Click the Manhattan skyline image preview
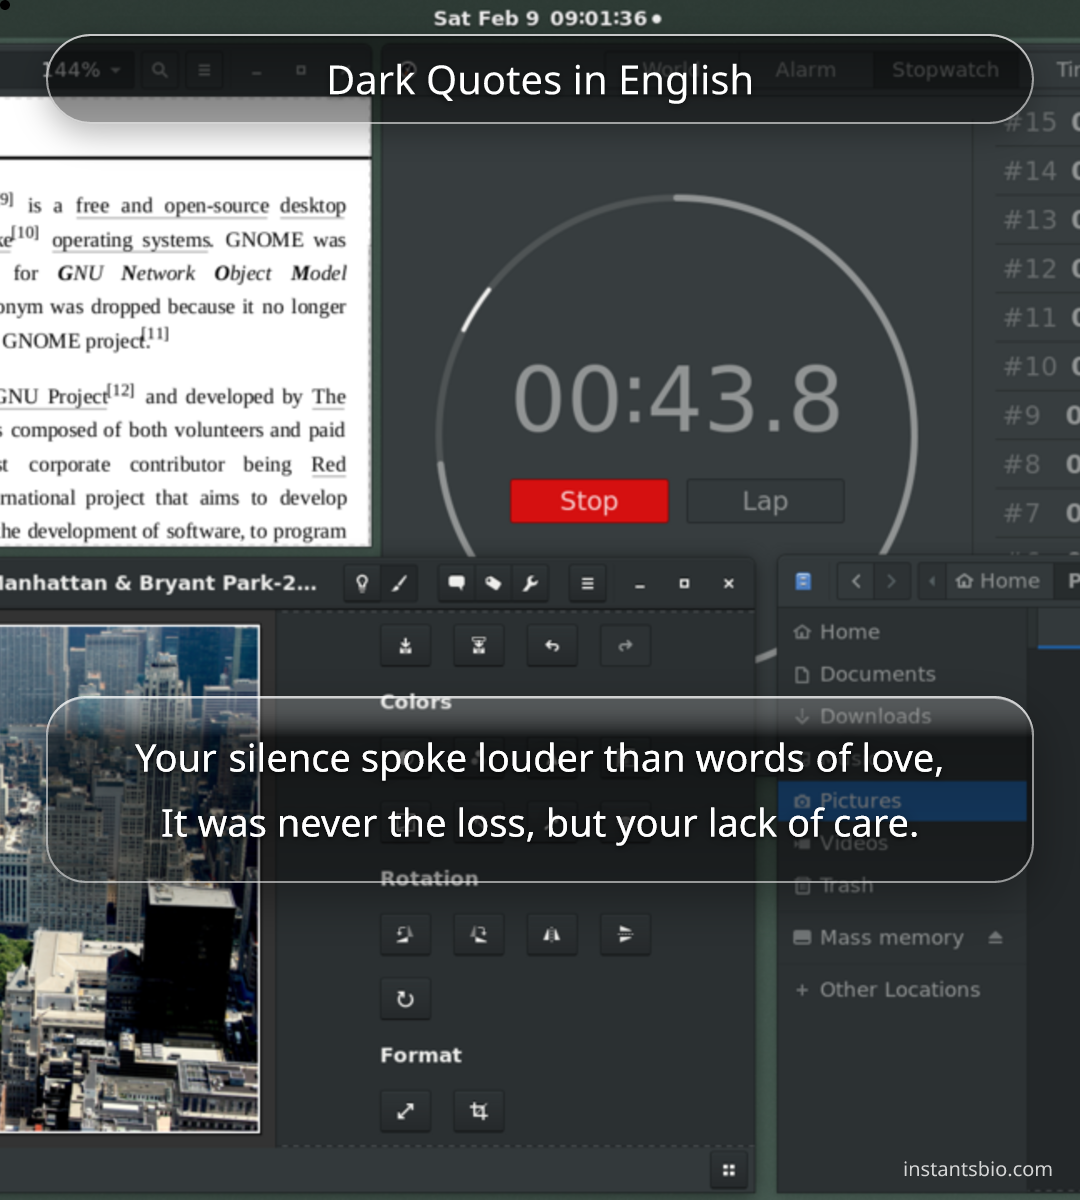Viewport: 1080px width, 1200px height. [x=129, y=879]
